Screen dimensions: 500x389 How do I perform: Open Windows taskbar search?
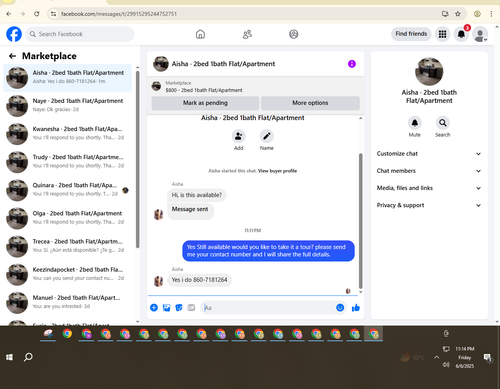pyautogui.click(x=28, y=357)
